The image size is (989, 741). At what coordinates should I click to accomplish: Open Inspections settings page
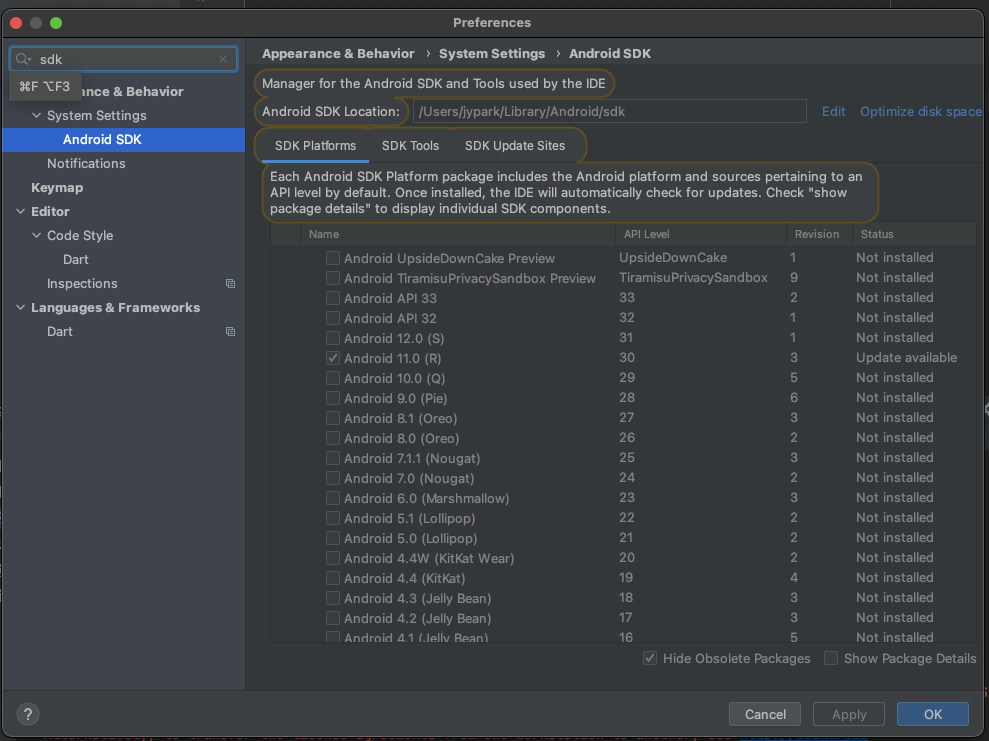tap(82, 283)
